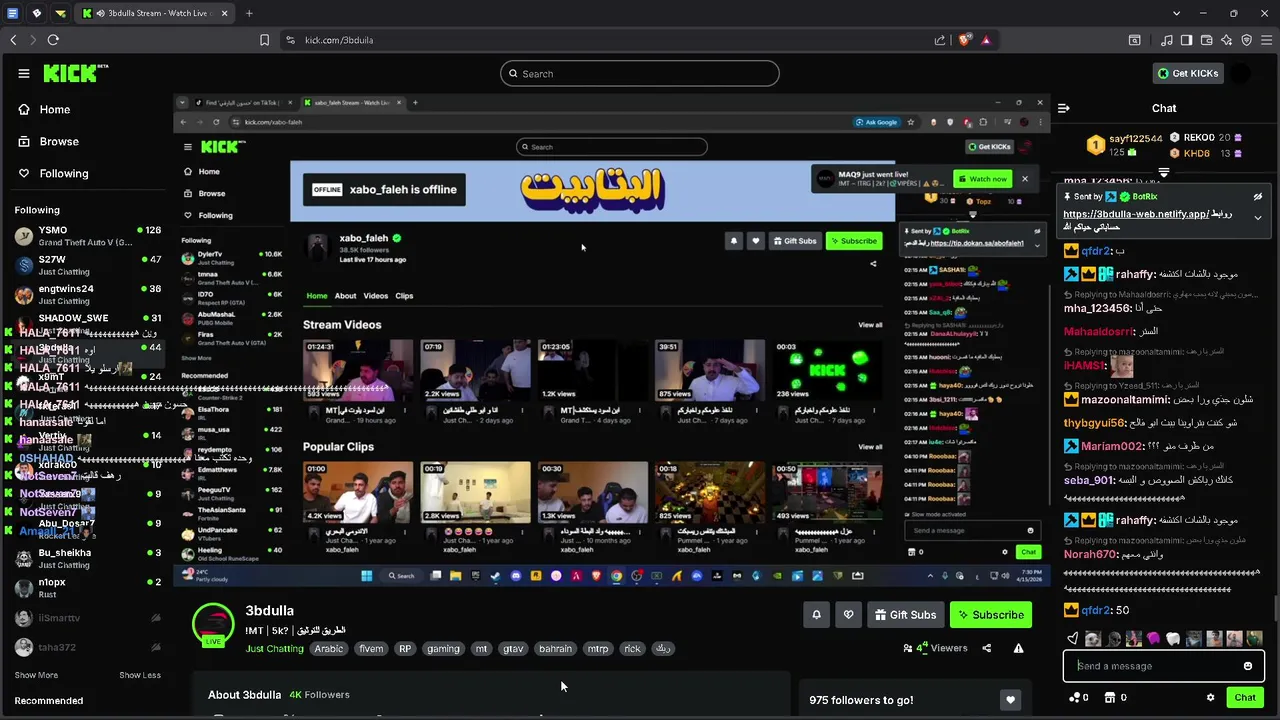Screen dimensions: 1280x720
Task: Focus the main Kick search field
Action: pyautogui.click(x=640, y=73)
